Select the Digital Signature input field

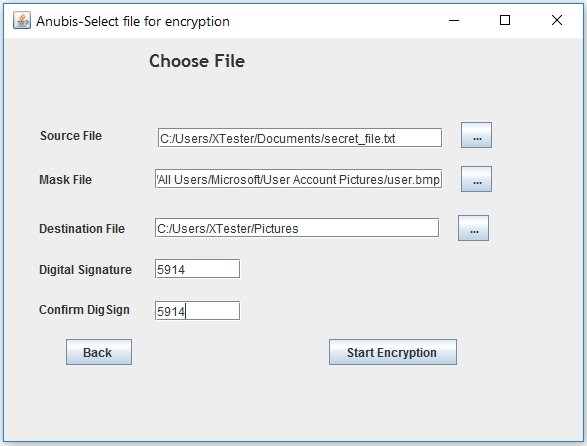197,269
